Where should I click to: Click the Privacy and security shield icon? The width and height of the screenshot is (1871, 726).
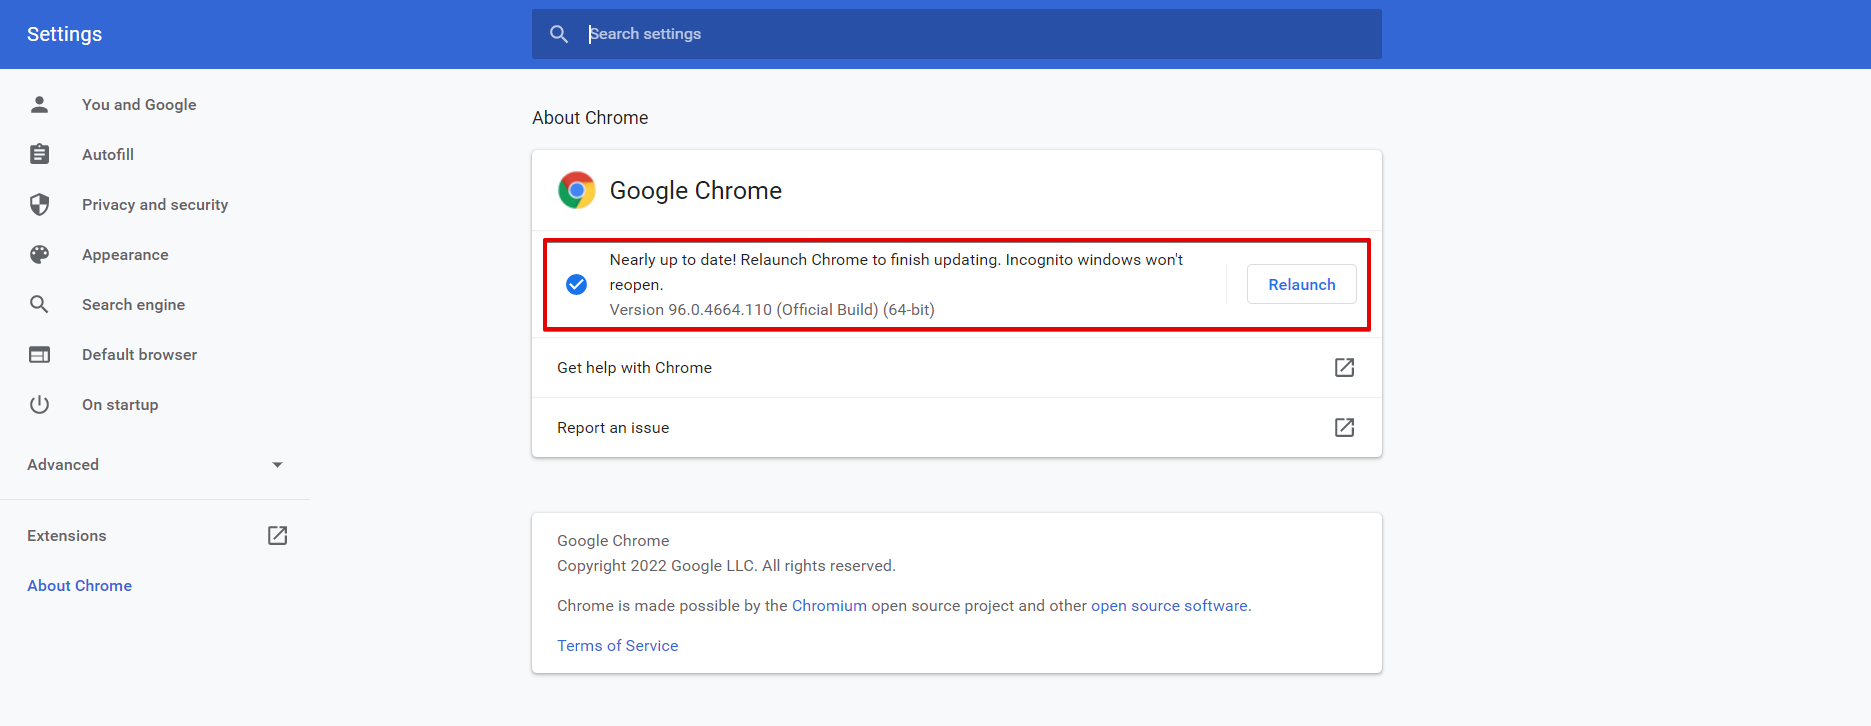39,204
